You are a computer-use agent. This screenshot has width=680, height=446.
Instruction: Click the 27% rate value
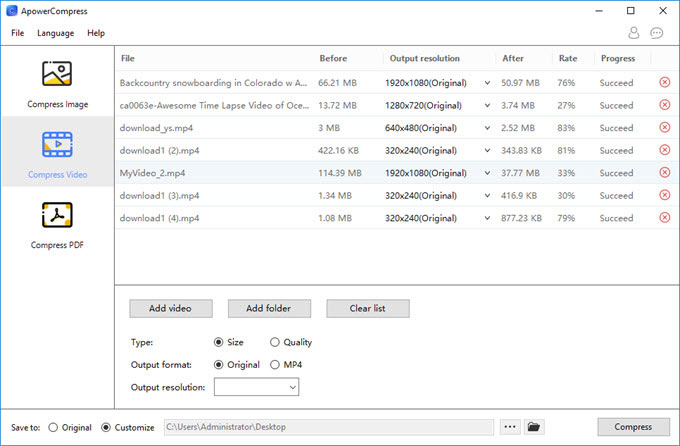click(x=566, y=105)
